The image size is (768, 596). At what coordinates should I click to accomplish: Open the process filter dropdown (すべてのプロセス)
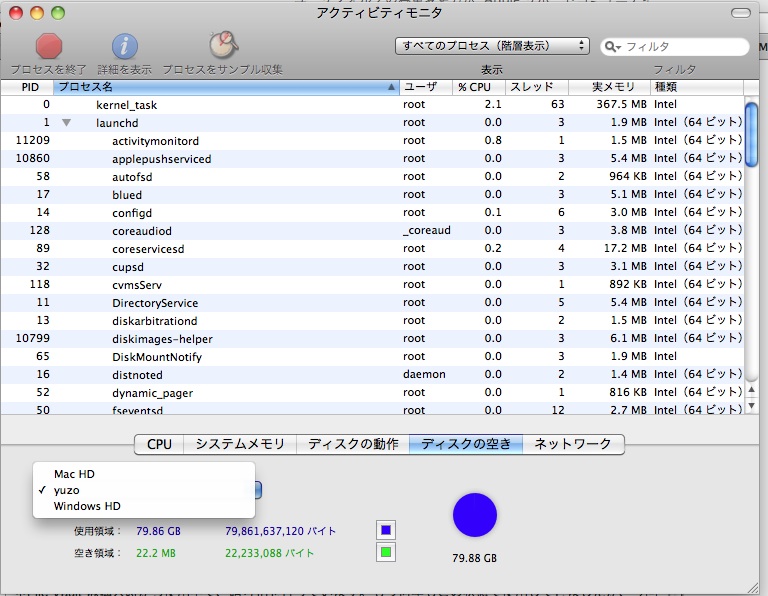tap(493, 46)
